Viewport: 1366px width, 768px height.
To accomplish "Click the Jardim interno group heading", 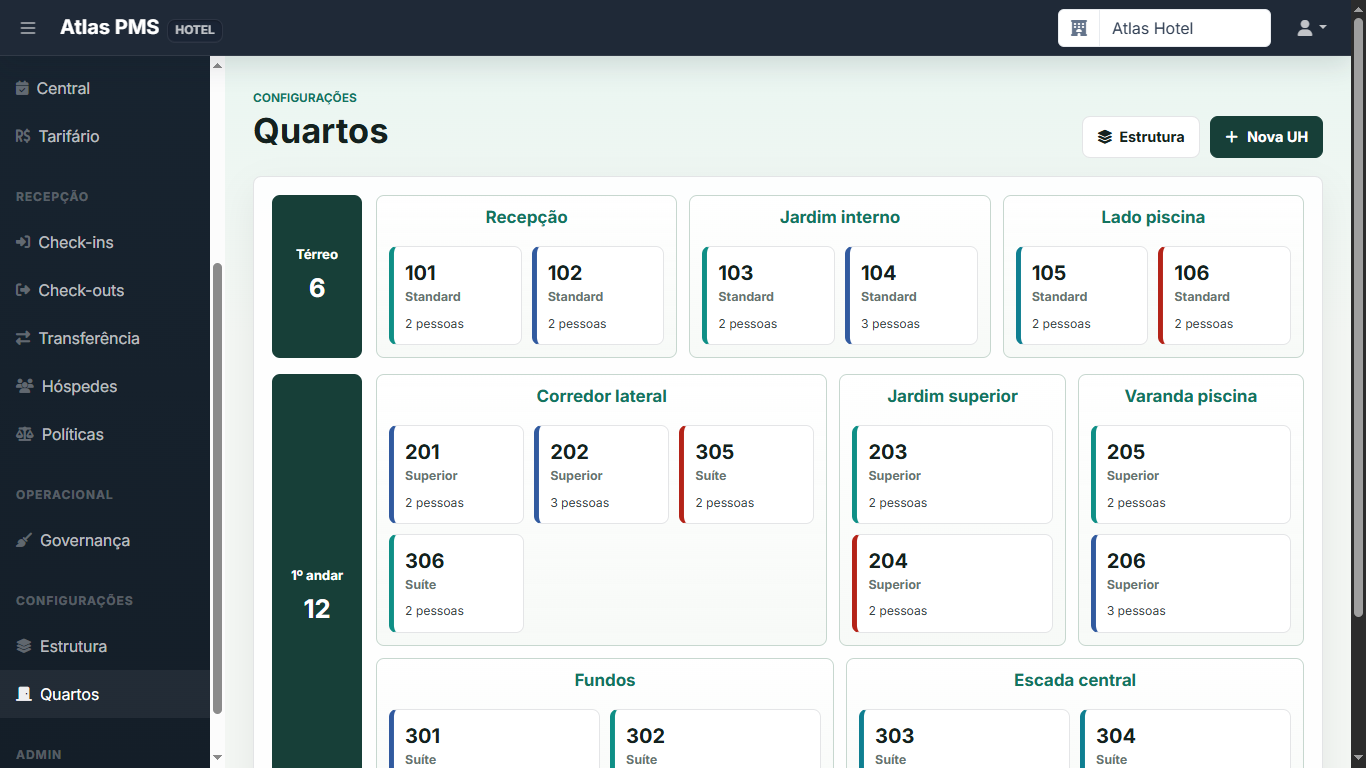I will click(x=840, y=217).
